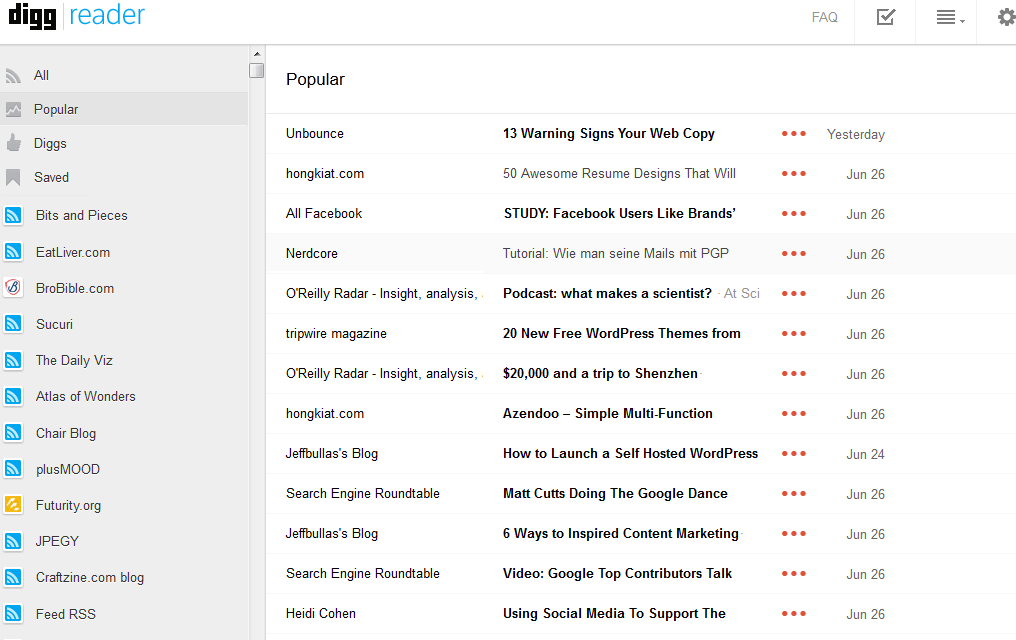This screenshot has height=640, width=1016.
Task: Open more options for Using Social Media article
Action: coord(794,613)
